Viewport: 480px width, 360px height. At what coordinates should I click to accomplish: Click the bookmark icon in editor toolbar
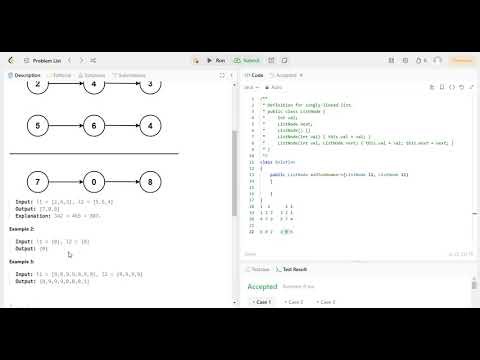tap(442, 87)
